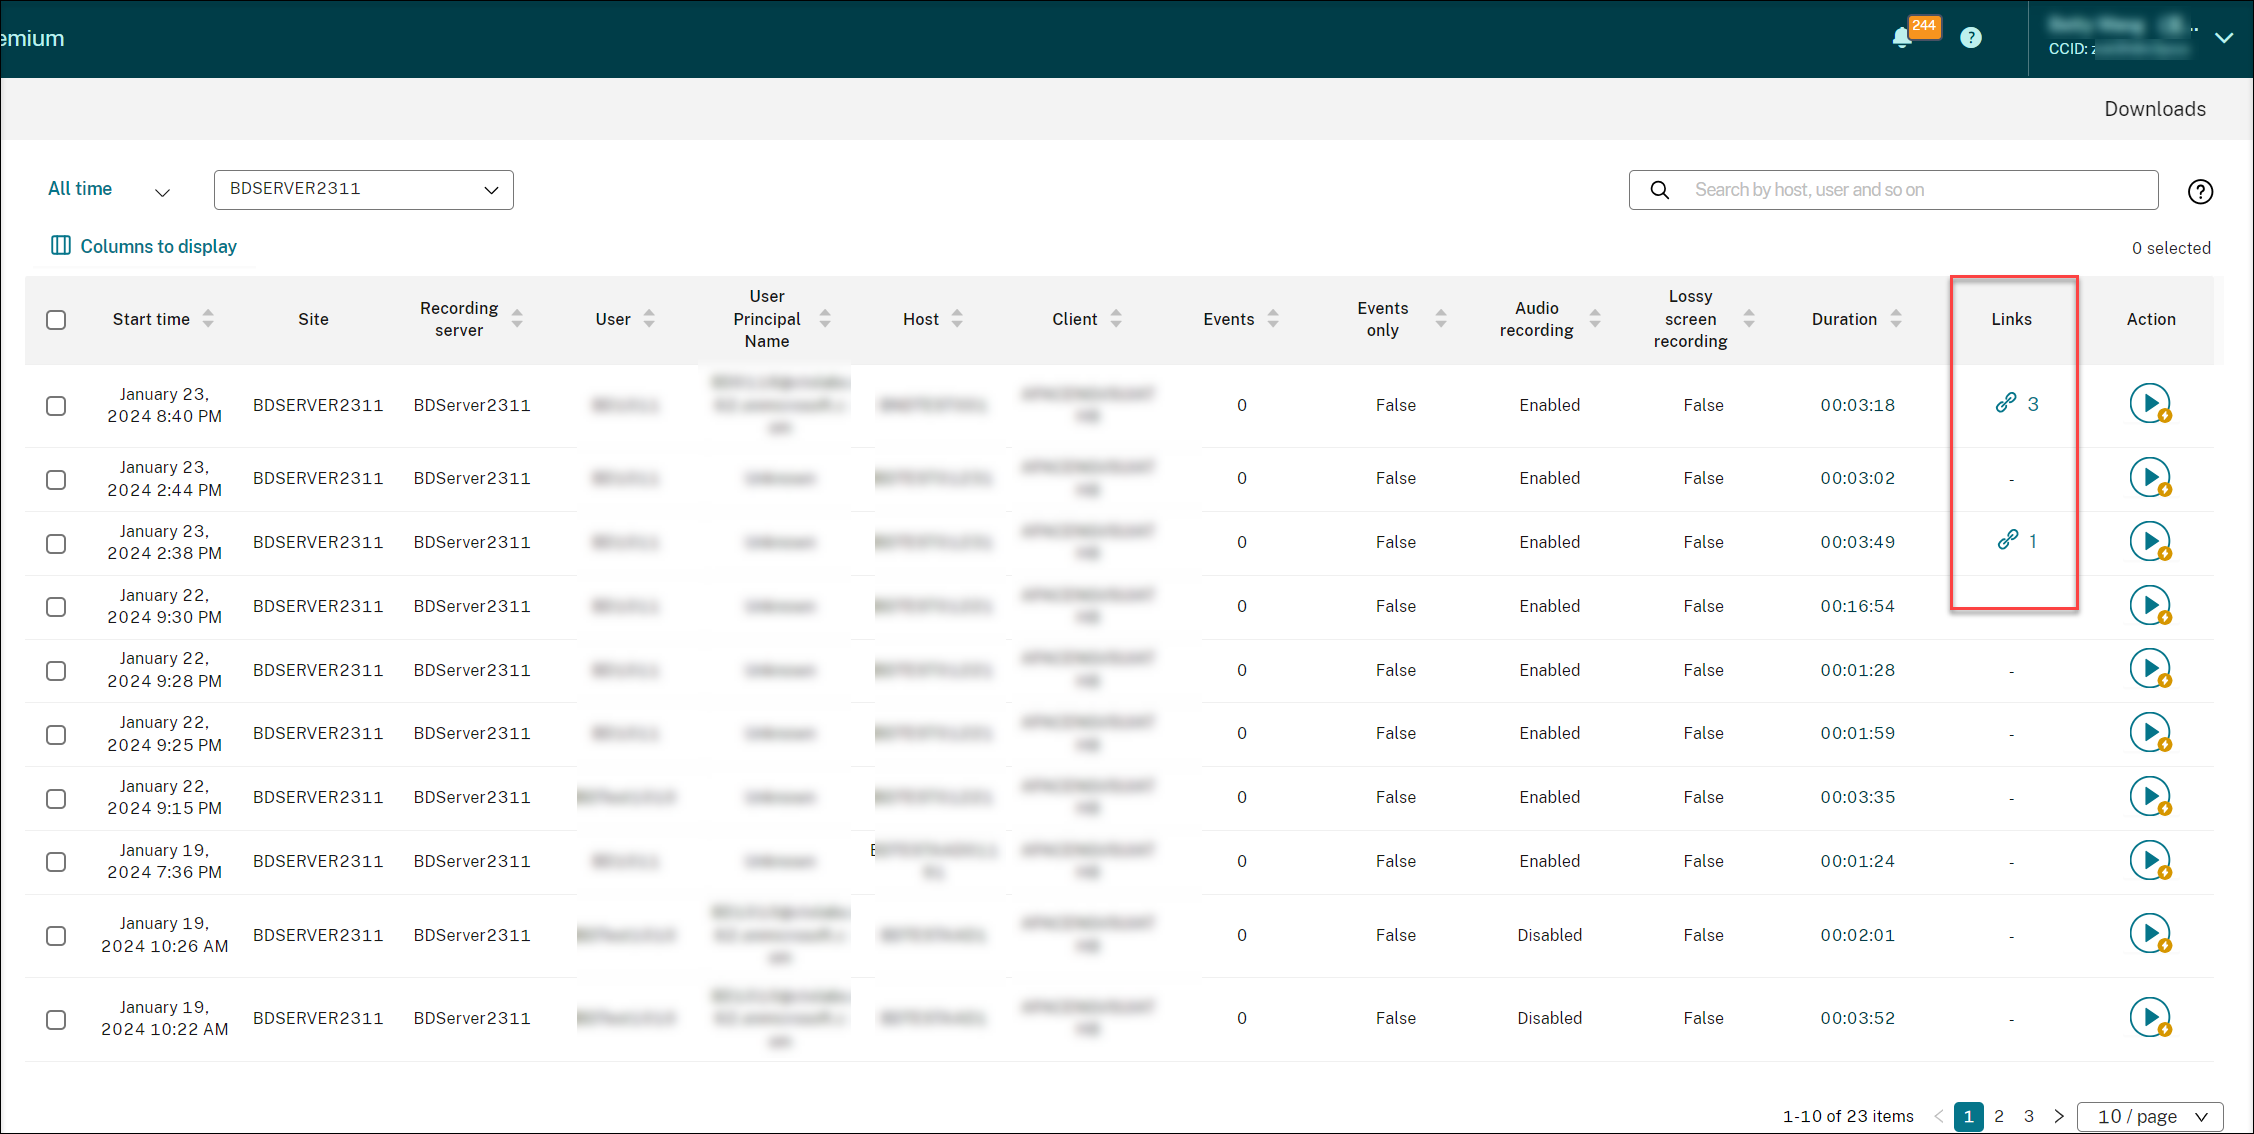Select the January 23 2:44 PM row checkbox
2254x1134 pixels.
pos(56,479)
